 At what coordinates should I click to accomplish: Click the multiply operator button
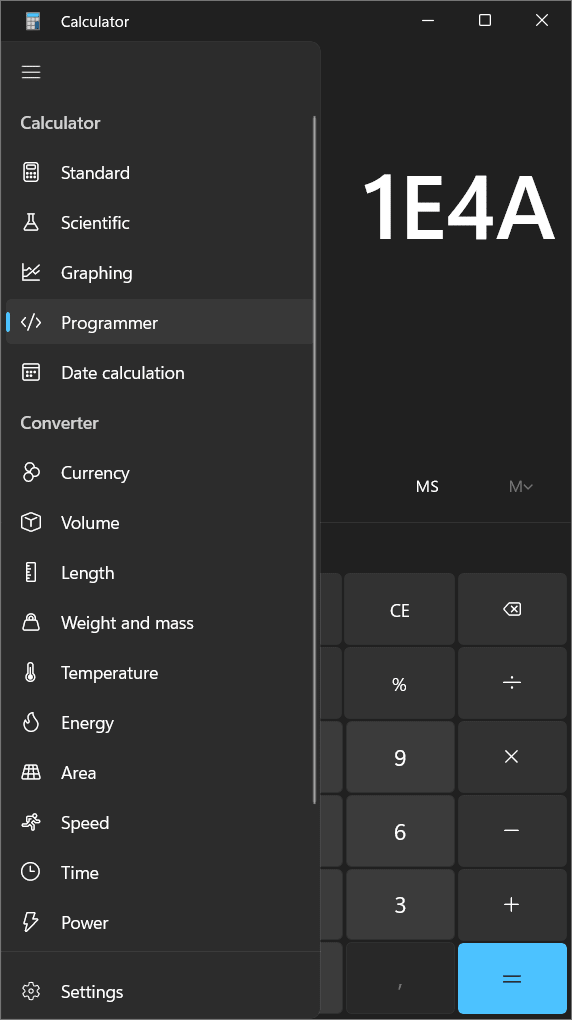(x=512, y=757)
